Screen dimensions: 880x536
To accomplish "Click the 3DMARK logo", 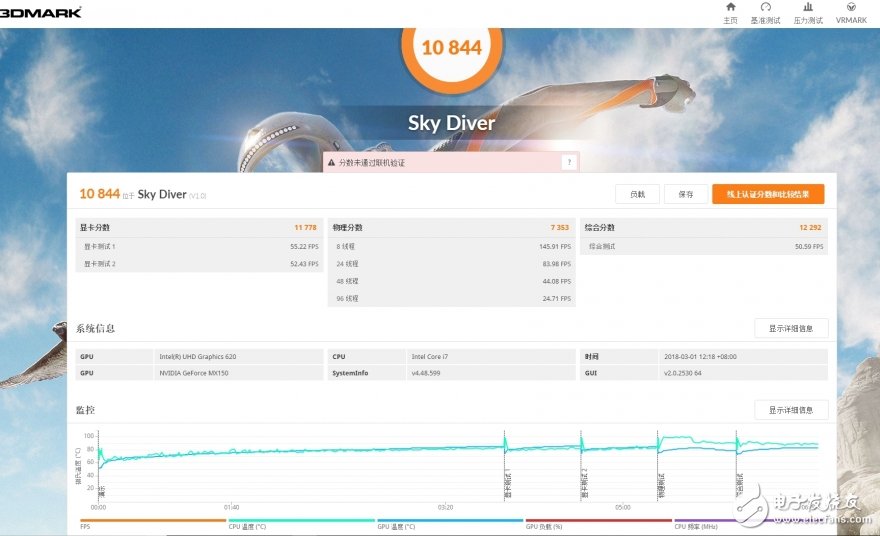I will (x=41, y=12).
